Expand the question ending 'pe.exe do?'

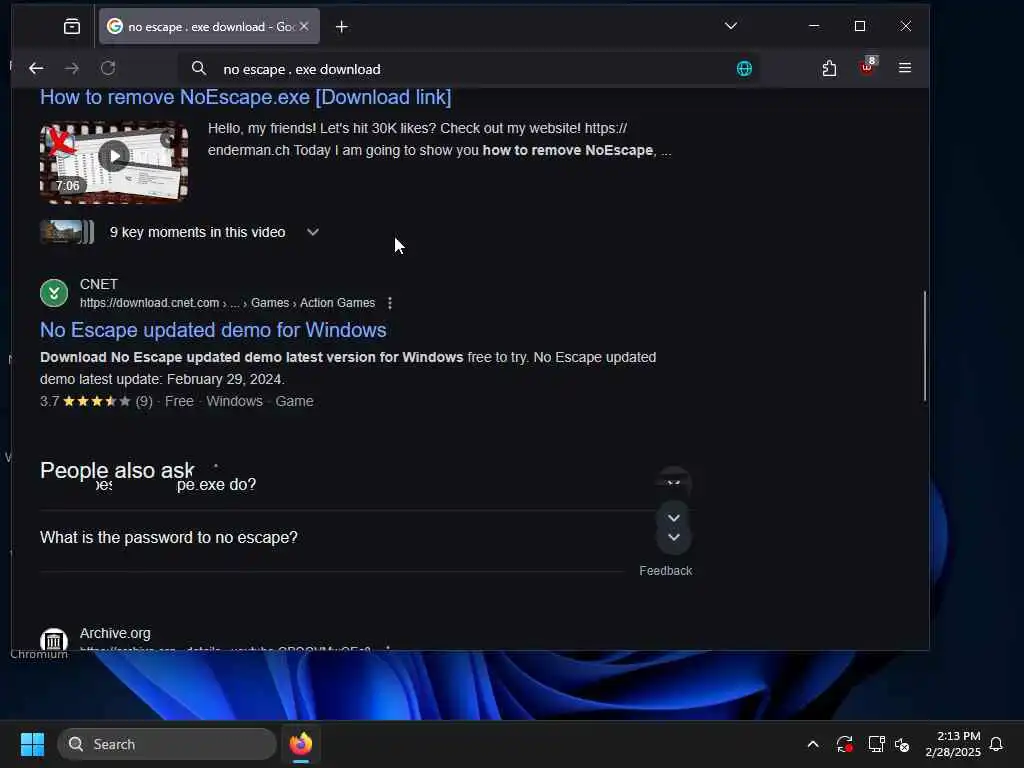[x=366, y=485]
